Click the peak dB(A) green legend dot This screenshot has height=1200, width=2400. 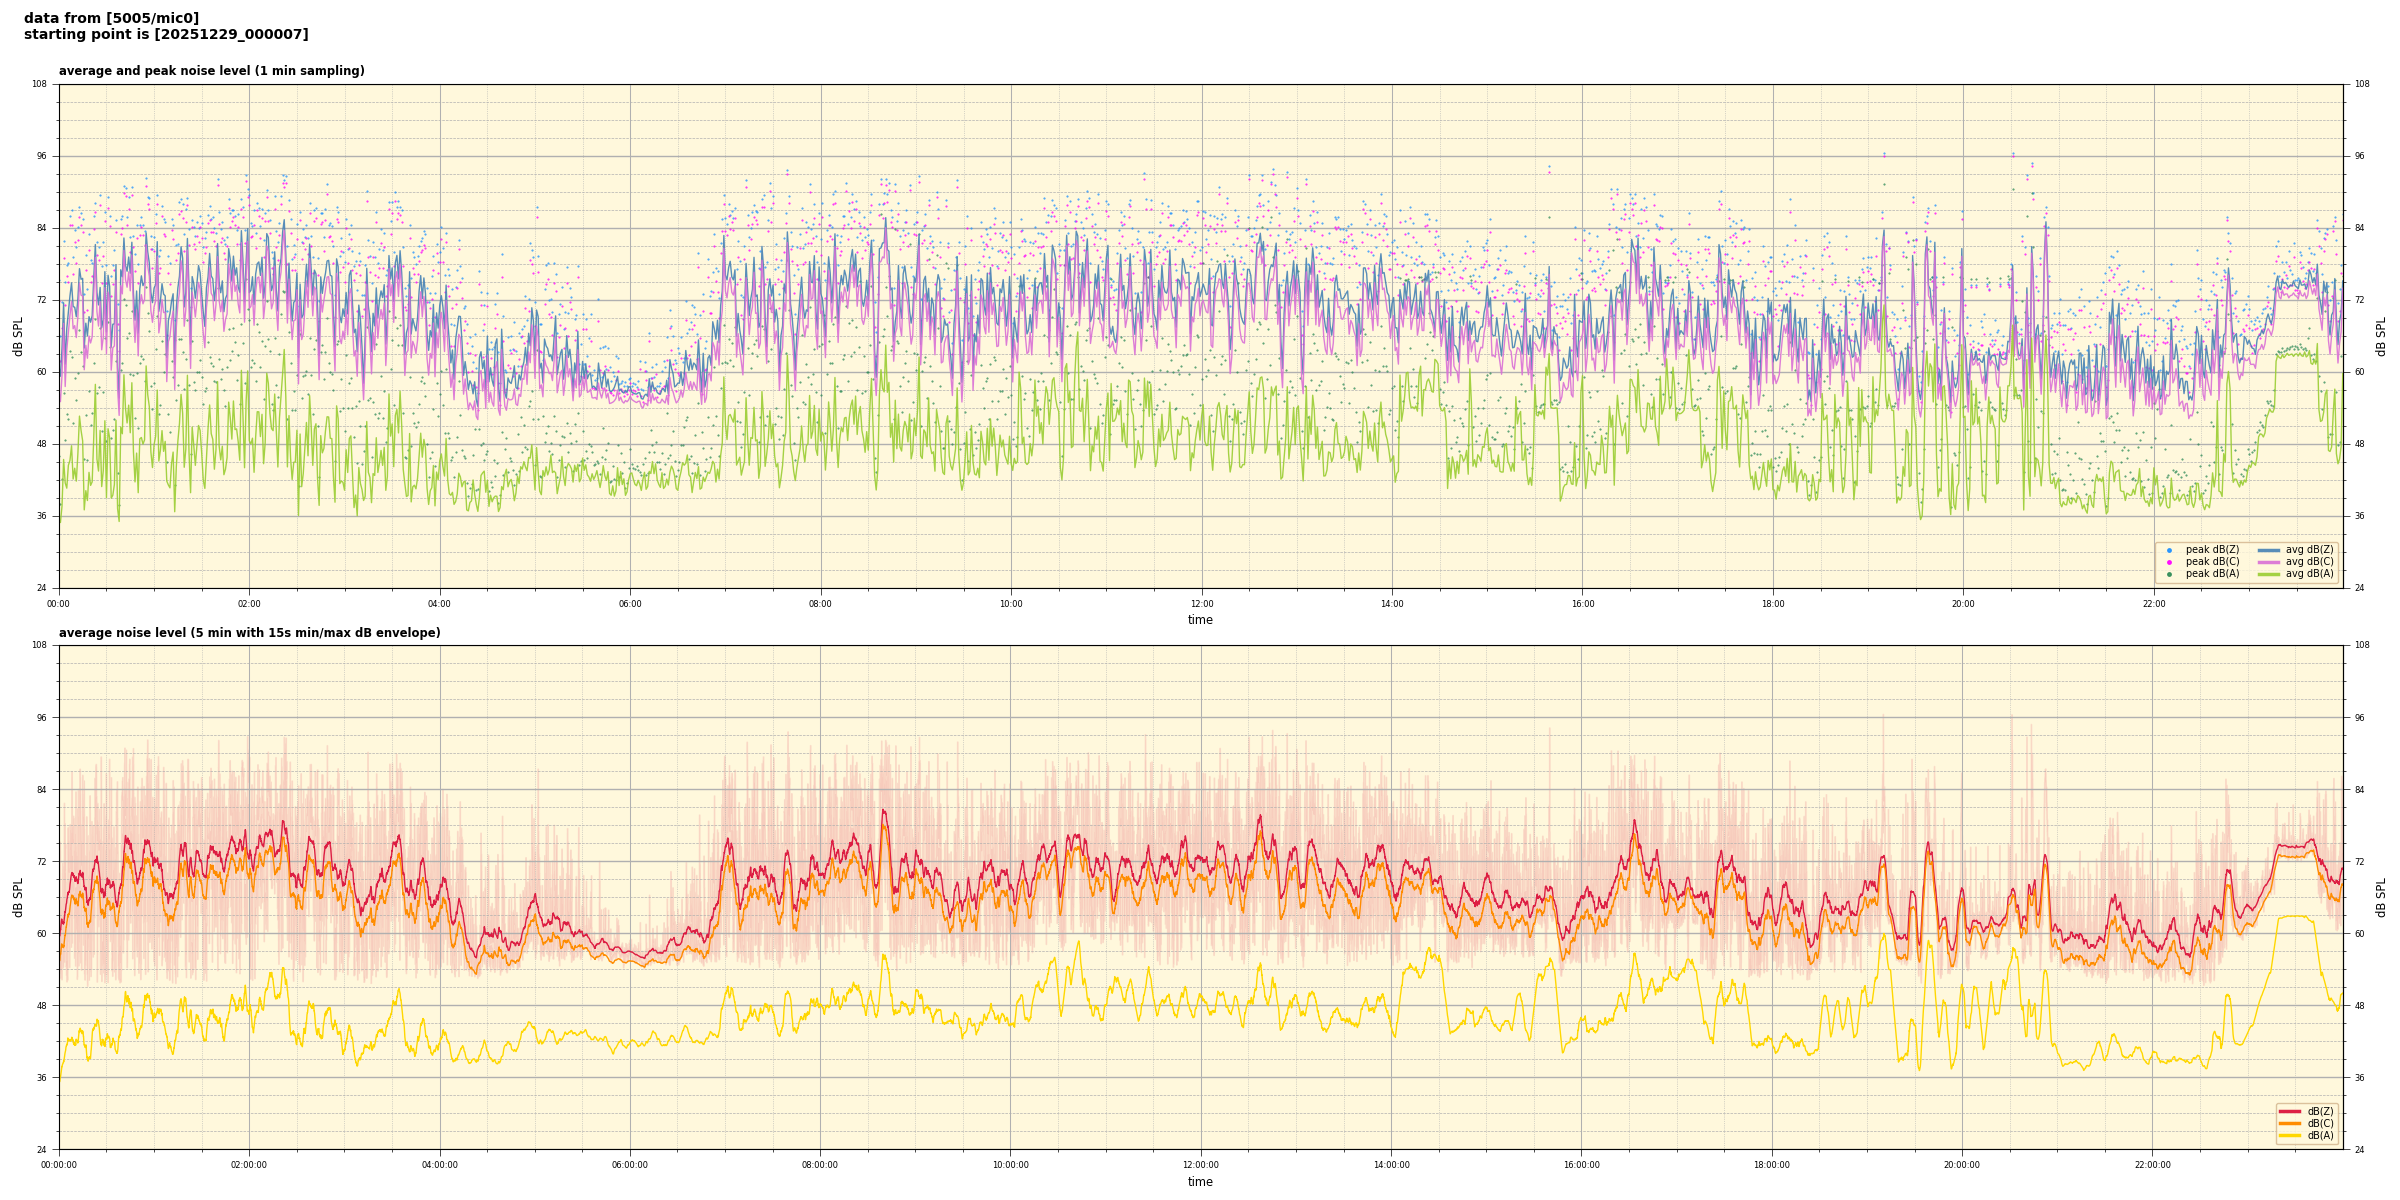(2169, 574)
